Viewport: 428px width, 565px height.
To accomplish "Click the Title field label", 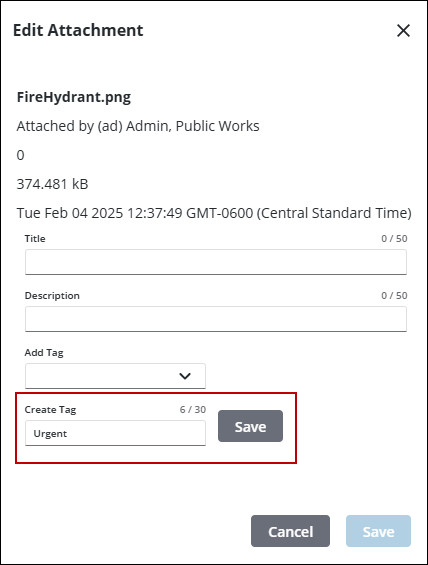I will pos(35,239).
